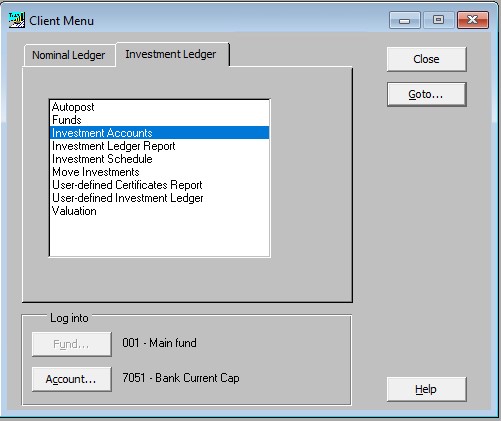Close the window with the red X

(x=473, y=20)
